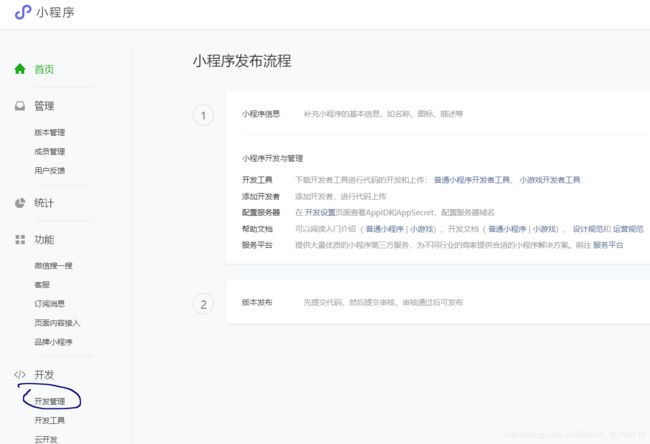Click the 小程序开发与管理 subheading
This screenshot has width=650, height=444.
click(x=272, y=158)
